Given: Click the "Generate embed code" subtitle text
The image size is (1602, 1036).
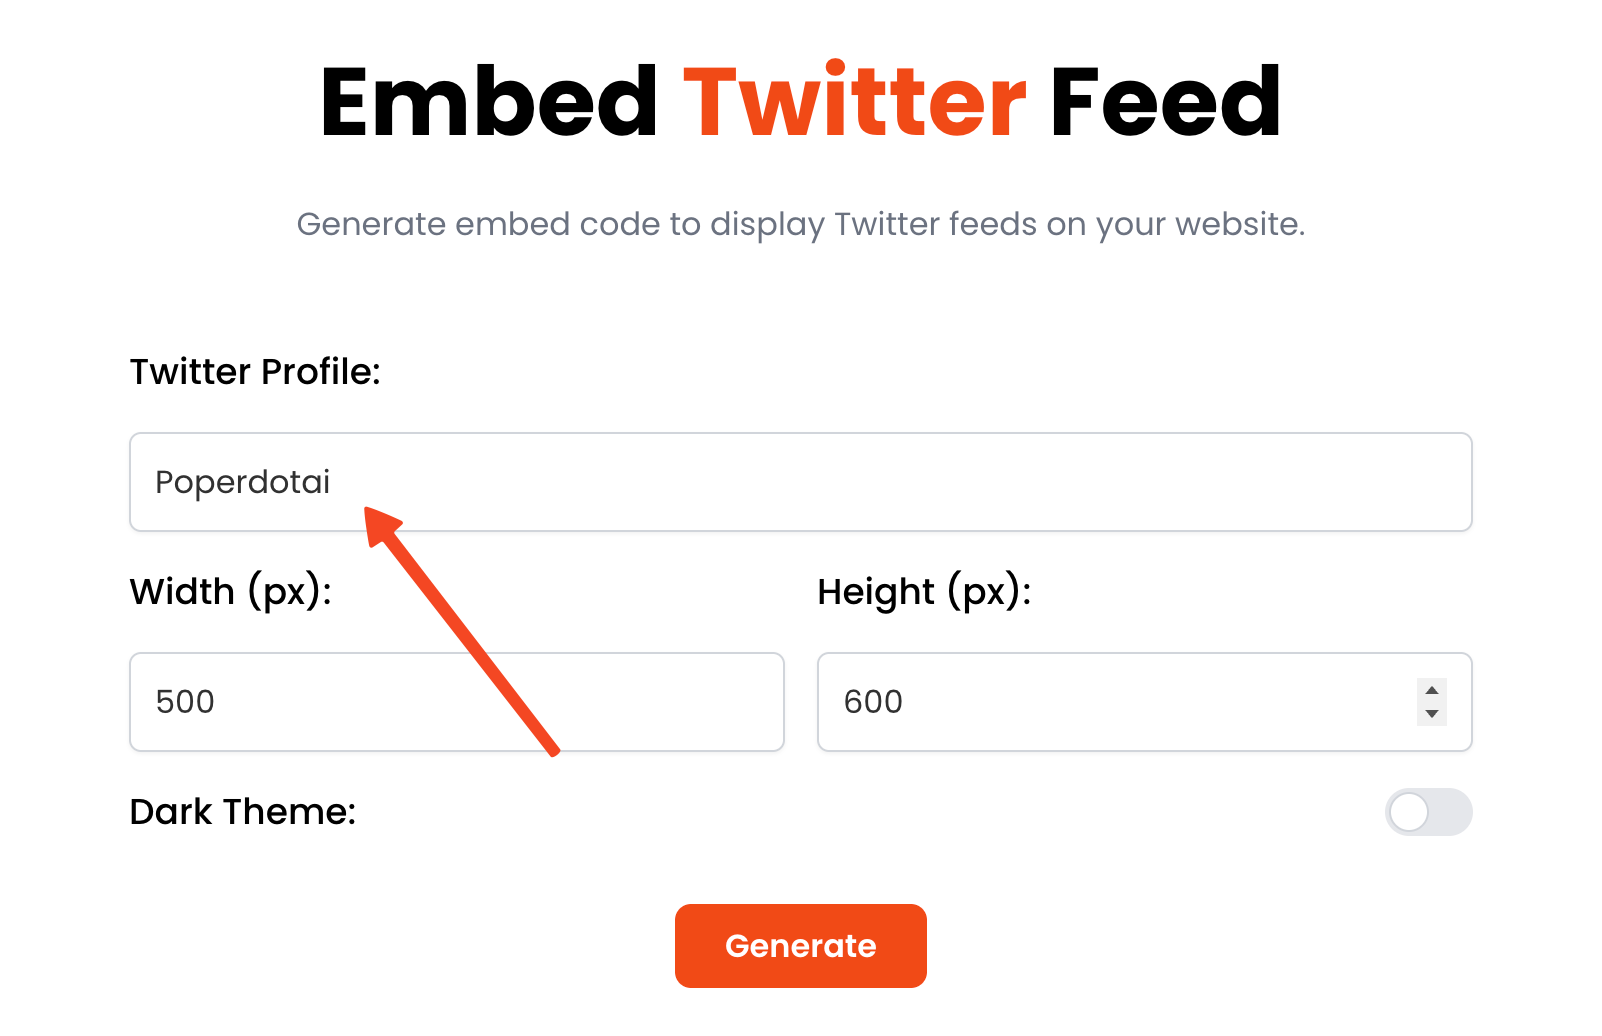Looking at the screenshot, I should (x=800, y=224).
